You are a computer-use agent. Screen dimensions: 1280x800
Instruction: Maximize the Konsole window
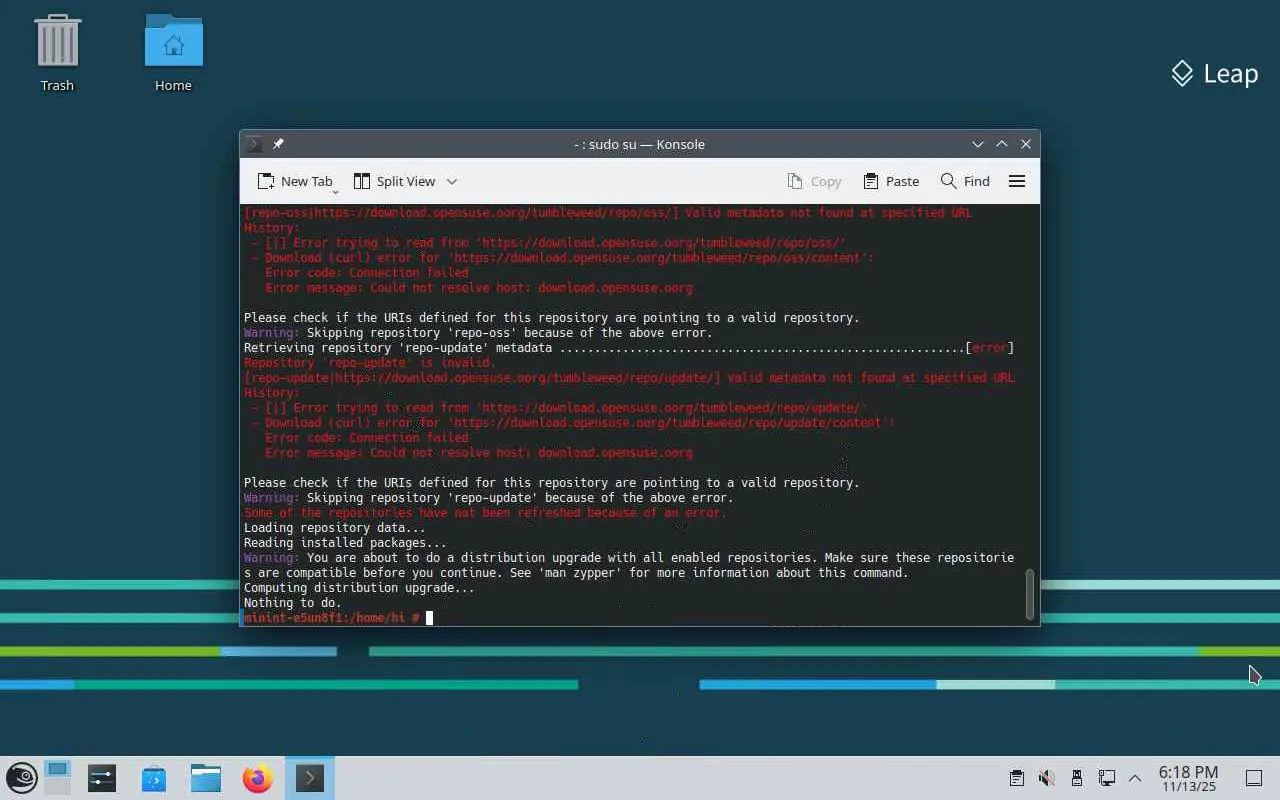(x=1002, y=144)
